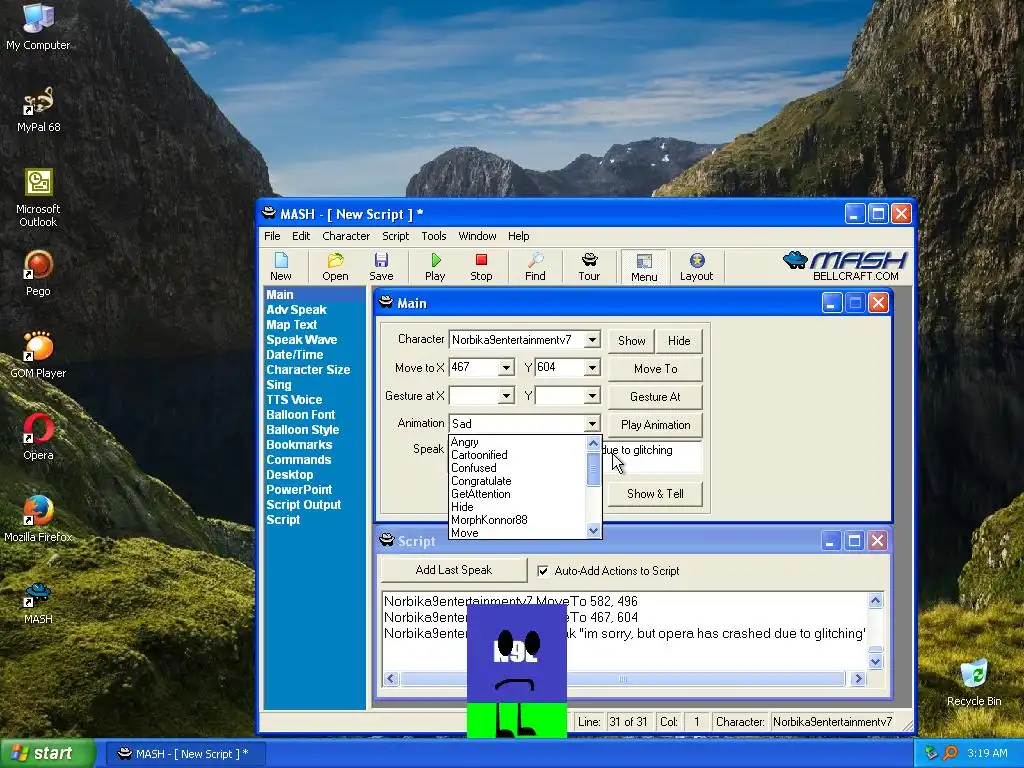Image resolution: width=1024 pixels, height=768 pixels.
Task: Click the Hide character button
Action: (679, 340)
